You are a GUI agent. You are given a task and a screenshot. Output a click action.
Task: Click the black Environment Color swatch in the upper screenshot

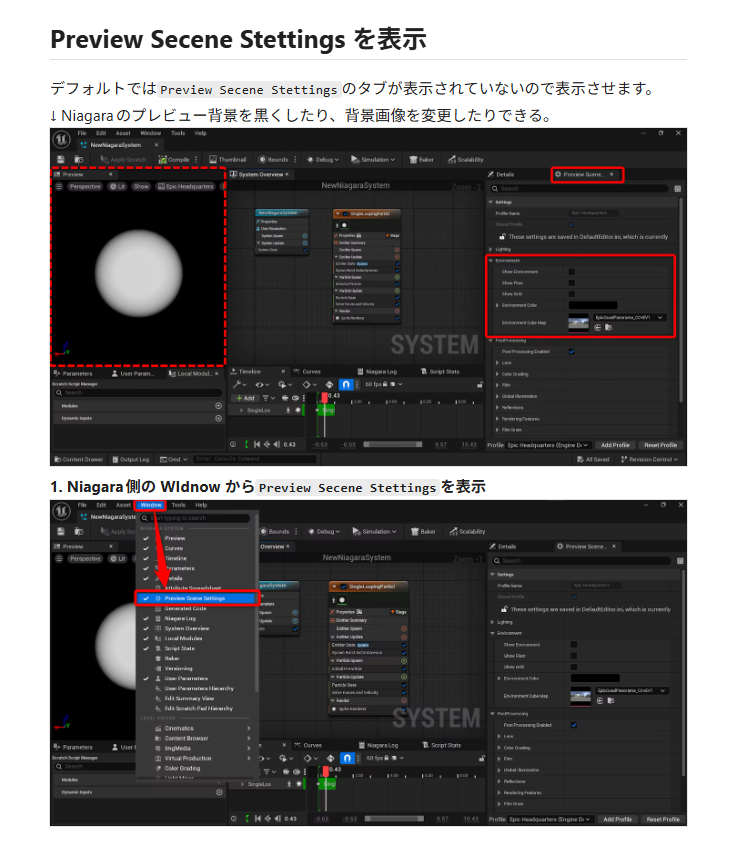(593, 305)
